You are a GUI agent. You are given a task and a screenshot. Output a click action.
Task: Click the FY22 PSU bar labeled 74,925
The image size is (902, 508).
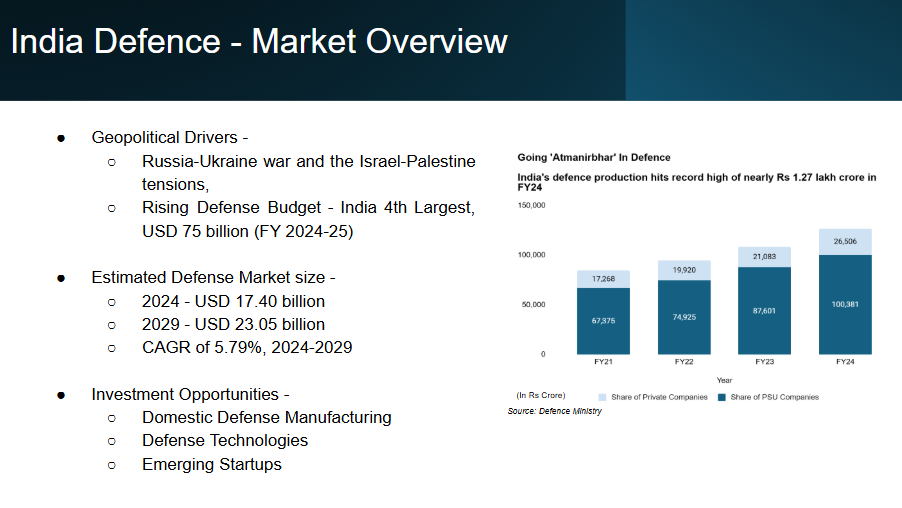coord(684,317)
